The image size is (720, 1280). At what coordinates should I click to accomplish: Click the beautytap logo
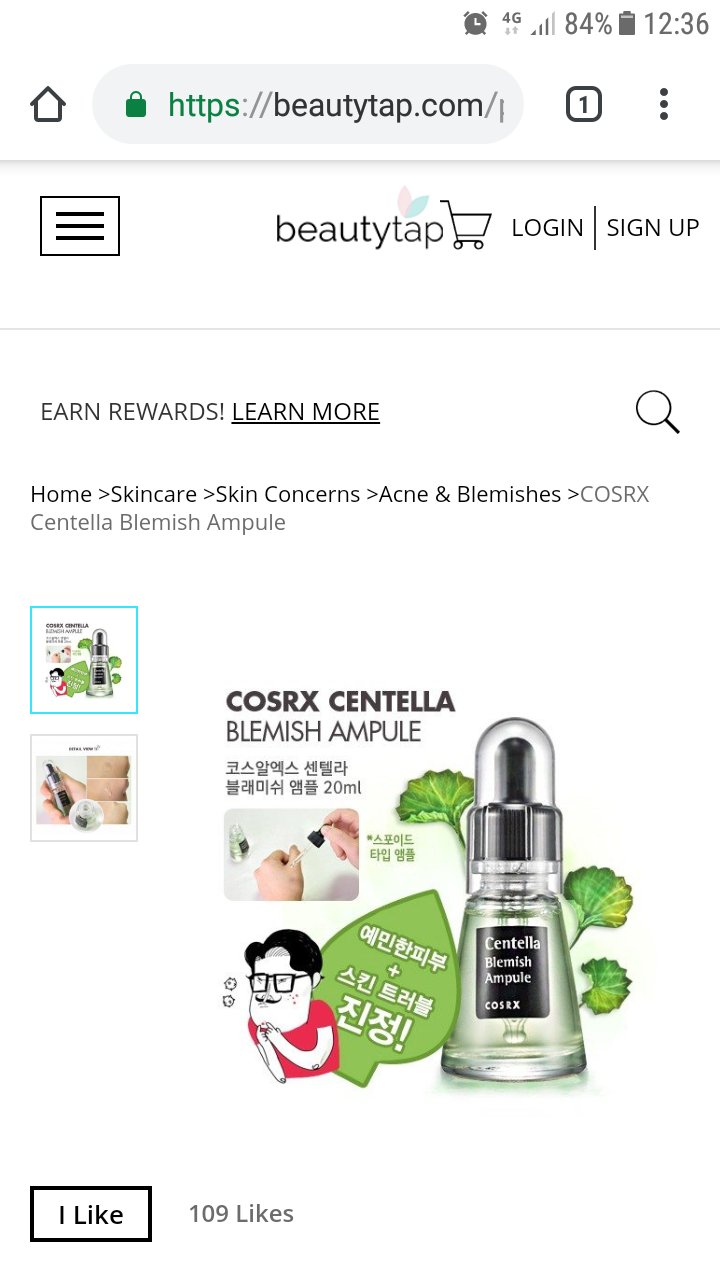tap(358, 222)
